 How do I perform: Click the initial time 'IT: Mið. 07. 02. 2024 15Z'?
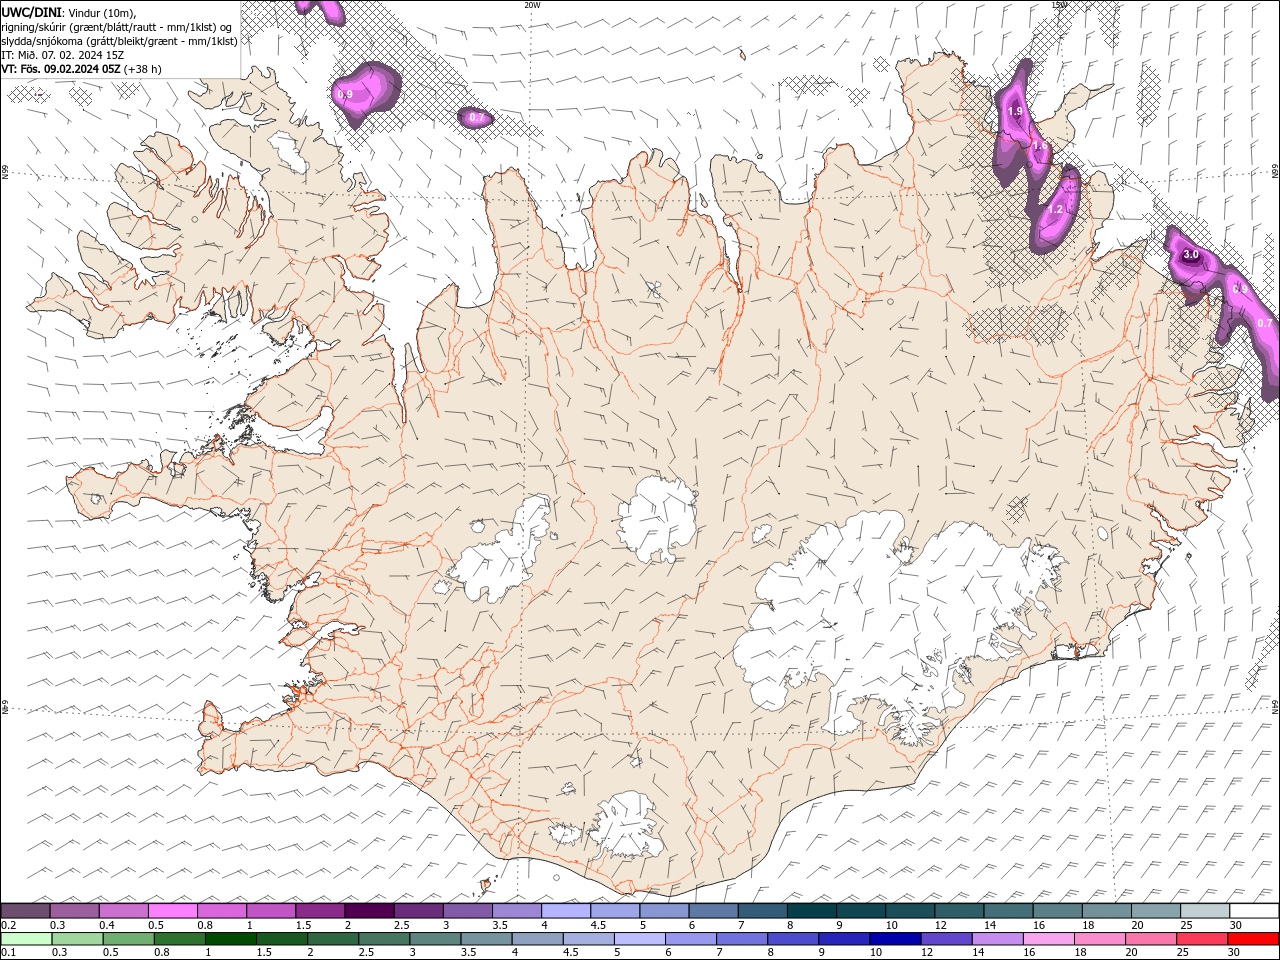pos(62,55)
